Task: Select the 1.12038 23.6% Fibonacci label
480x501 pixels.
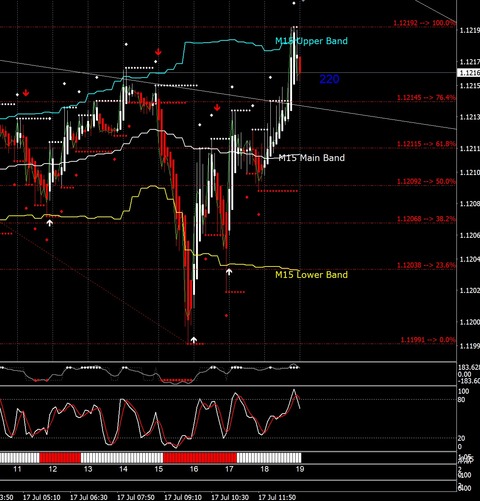Action: point(426,265)
